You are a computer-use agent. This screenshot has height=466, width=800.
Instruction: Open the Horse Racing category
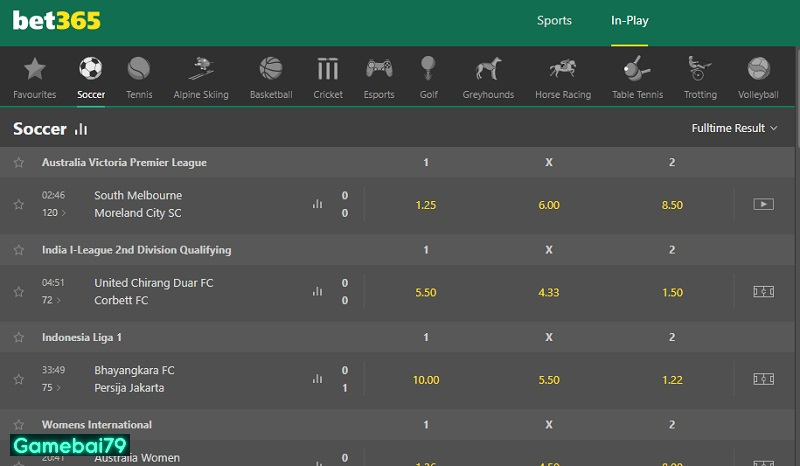pos(562,77)
